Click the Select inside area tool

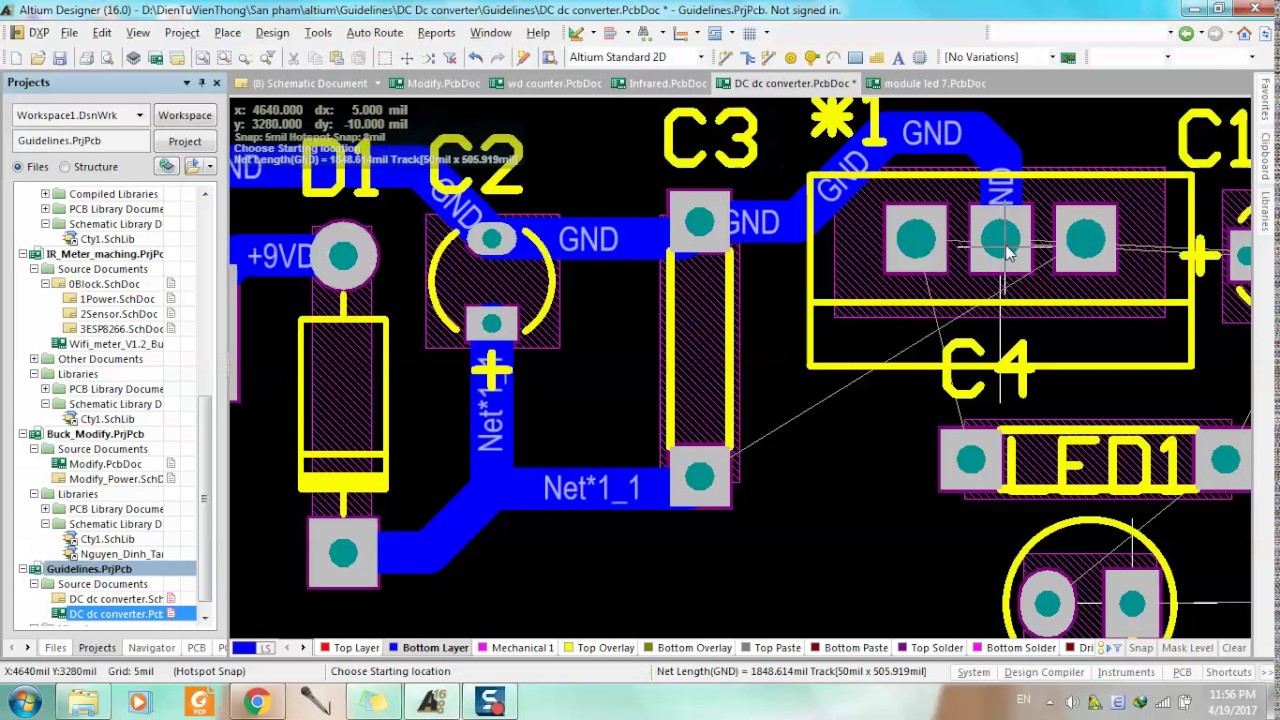384,57
